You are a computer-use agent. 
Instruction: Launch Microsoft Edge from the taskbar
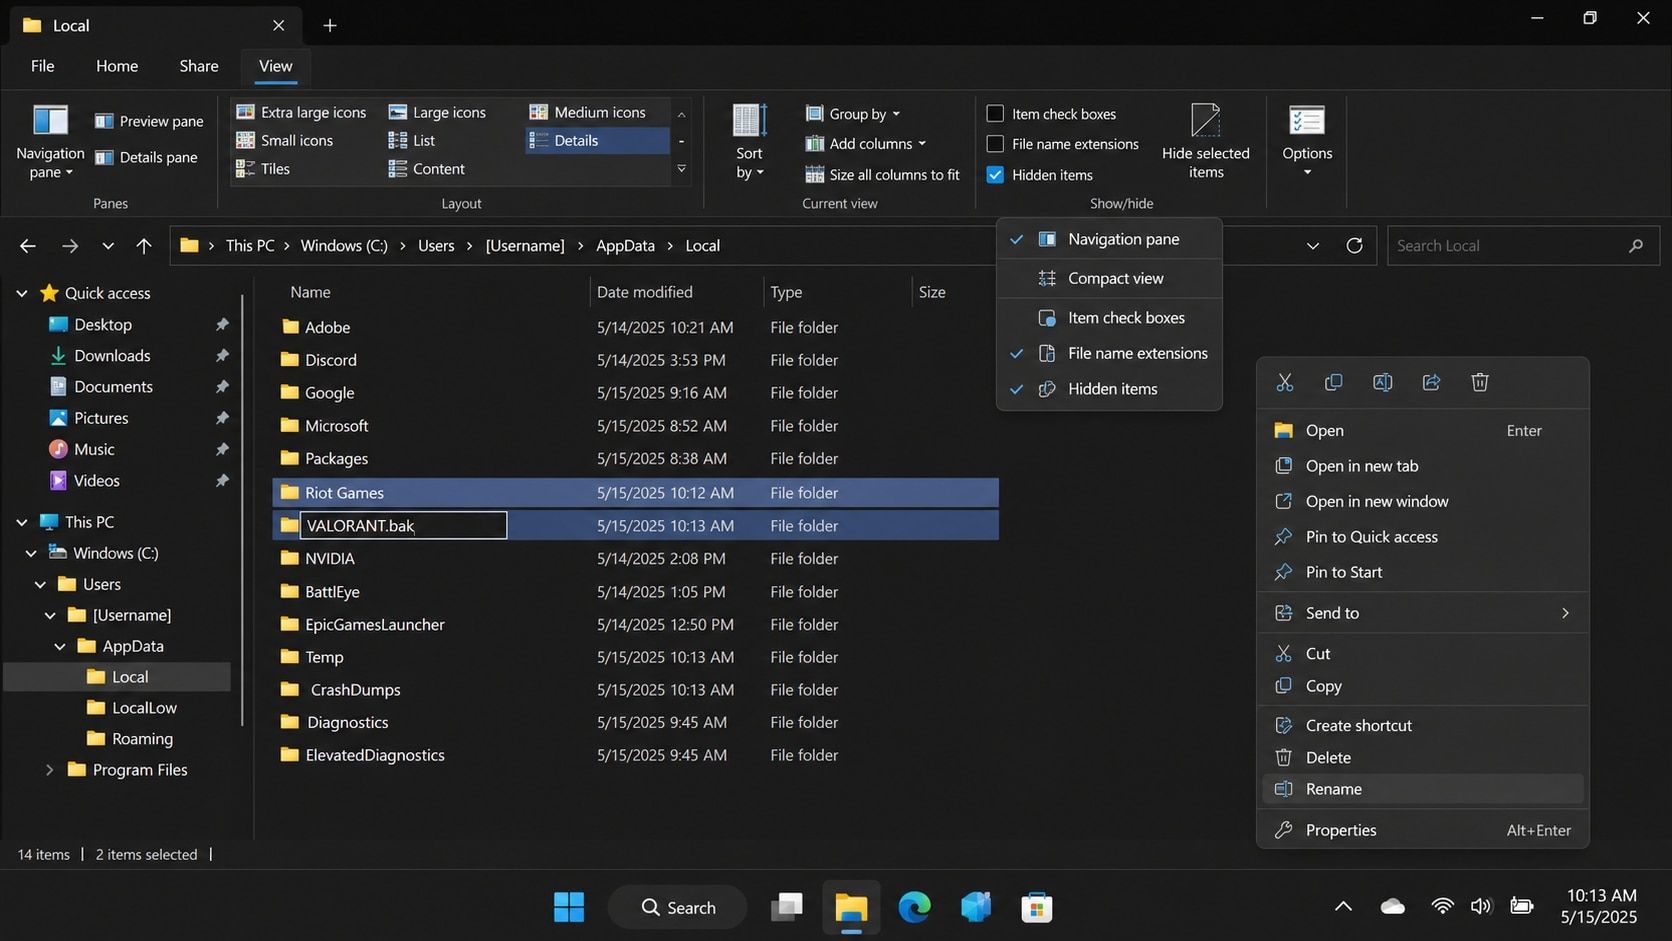pyautogui.click(x=914, y=907)
